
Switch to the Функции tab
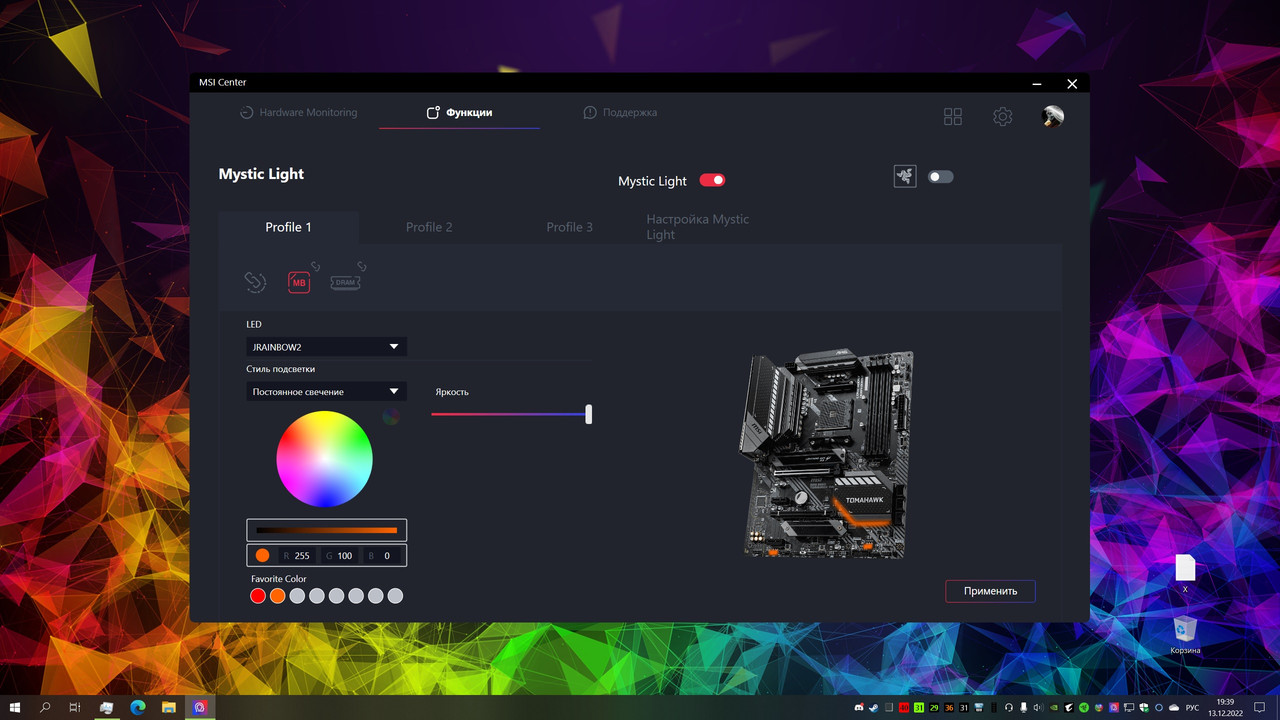tap(459, 113)
